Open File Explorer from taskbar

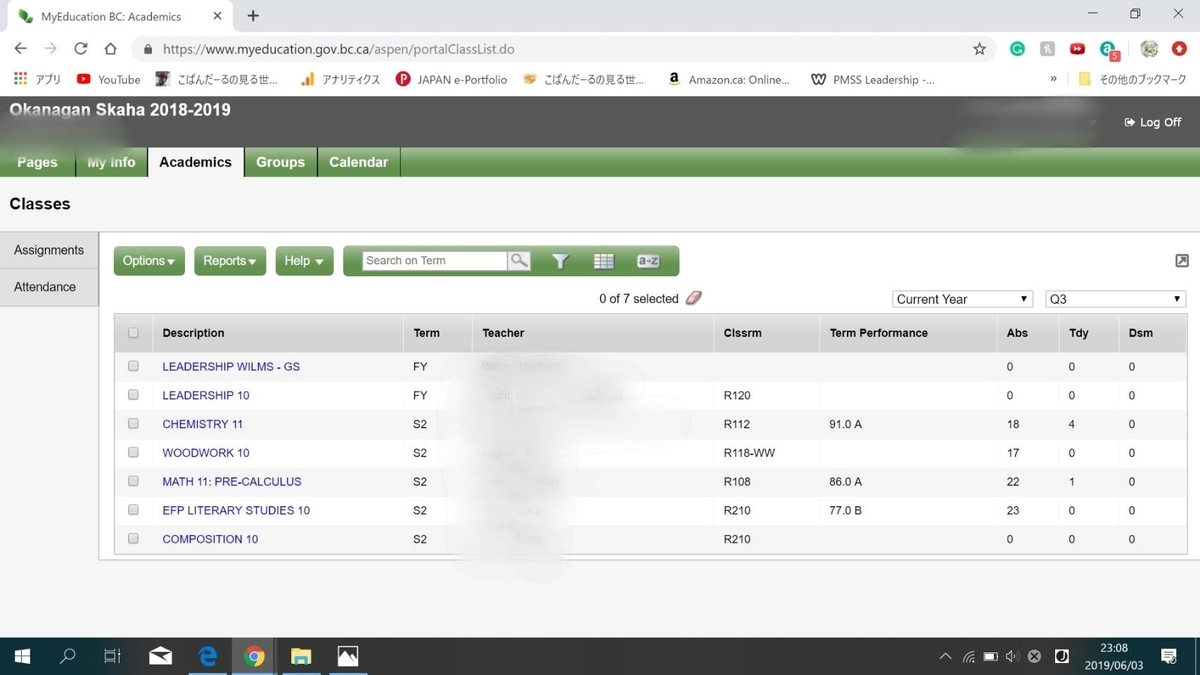(x=301, y=656)
